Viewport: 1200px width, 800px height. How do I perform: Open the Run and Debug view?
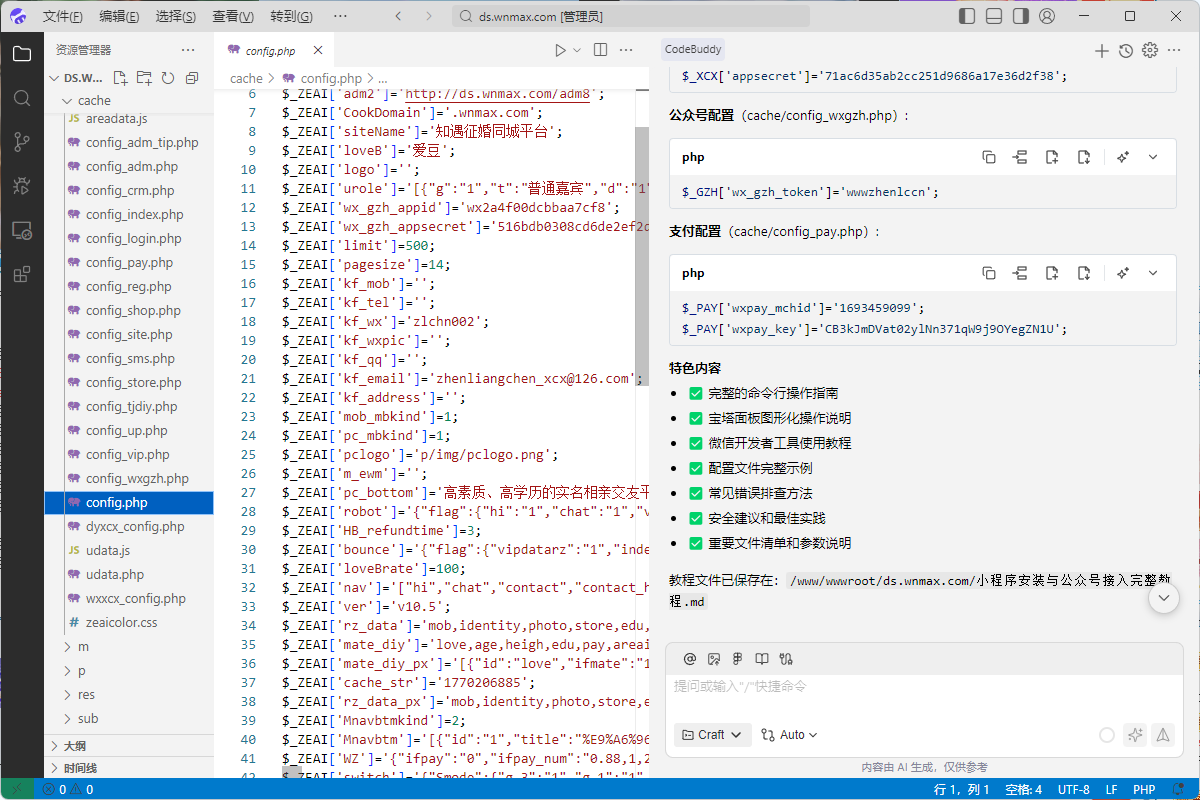click(x=22, y=186)
